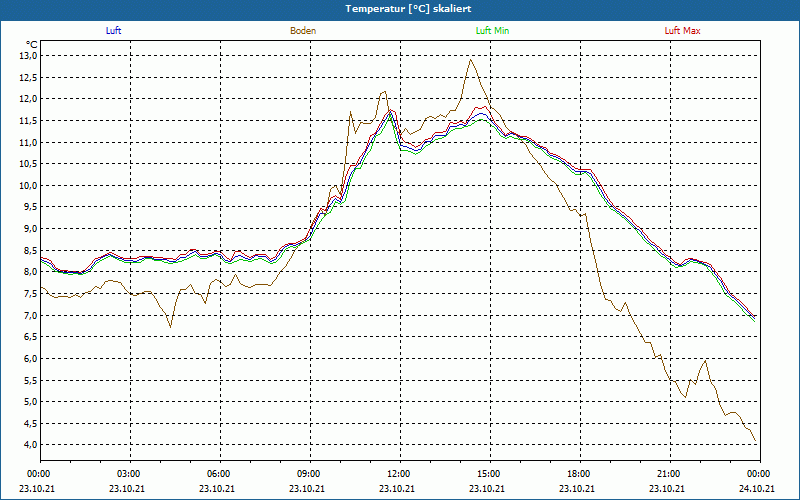Click the '12,0' y-axis value
This screenshot has height=500, width=800.
tap(29, 98)
